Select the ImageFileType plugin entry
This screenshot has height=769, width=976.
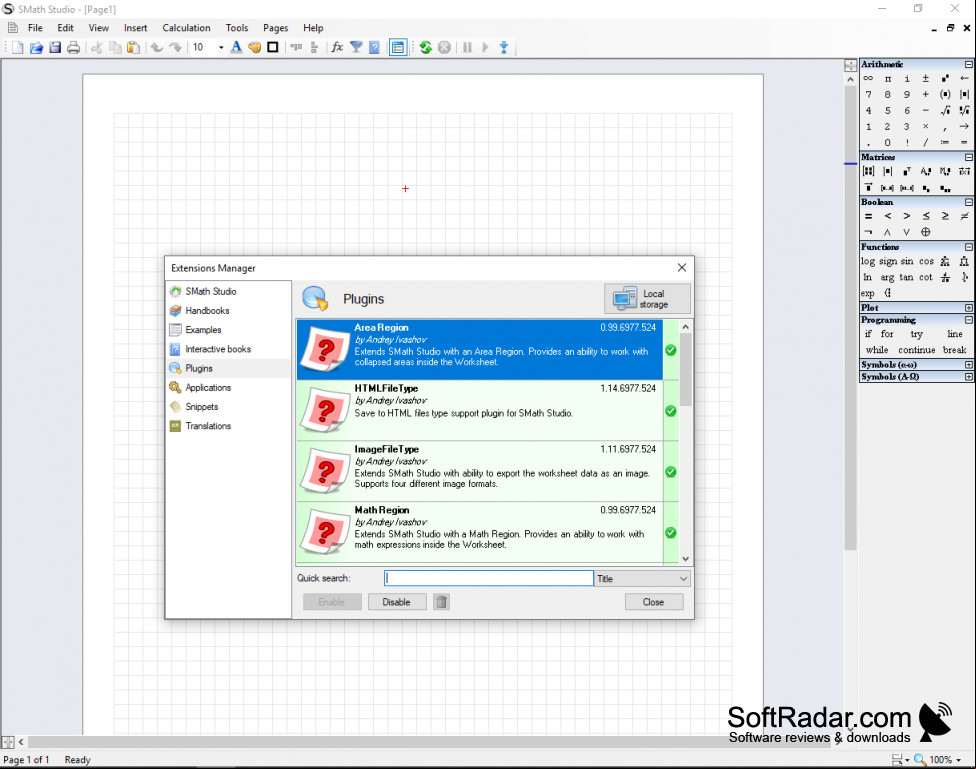[x=480, y=472]
